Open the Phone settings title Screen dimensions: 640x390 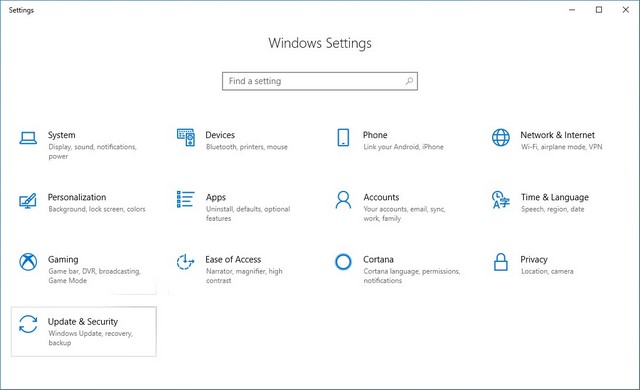point(375,135)
